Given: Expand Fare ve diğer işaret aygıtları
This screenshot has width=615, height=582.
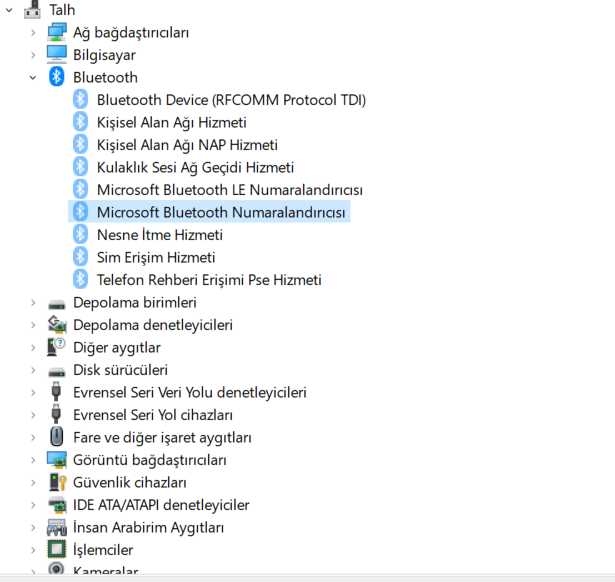Looking at the screenshot, I should (x=33, y=438).
